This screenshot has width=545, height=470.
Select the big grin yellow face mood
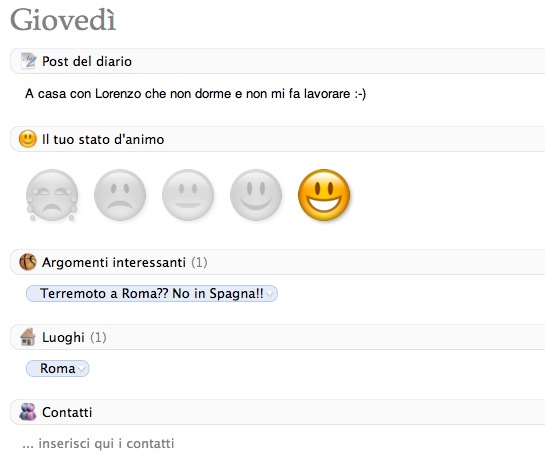pyautogui.click(x=324, y=195)
